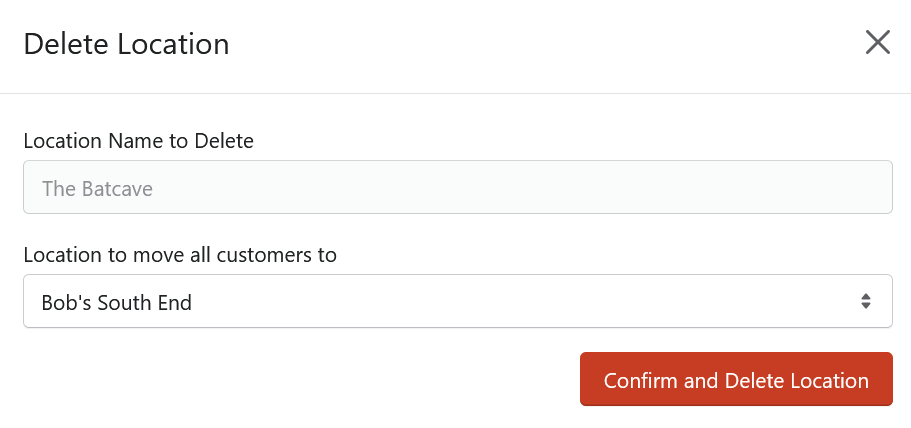
Task: Click the upward triangle of select caret
Action: pos(866,296)
